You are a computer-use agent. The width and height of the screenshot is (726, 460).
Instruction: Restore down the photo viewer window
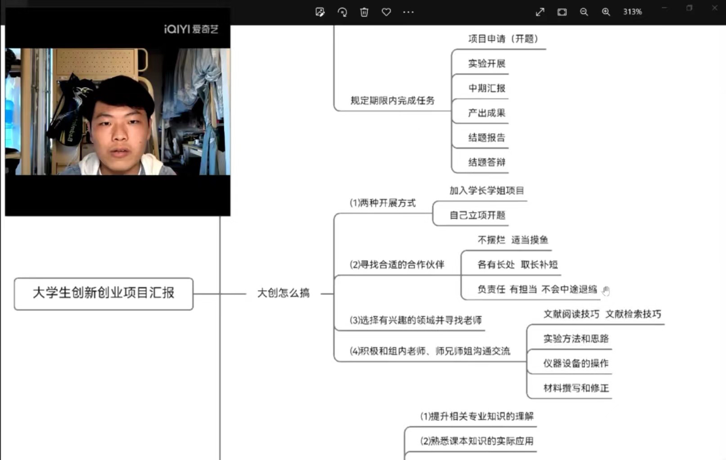tap(689, 8)
